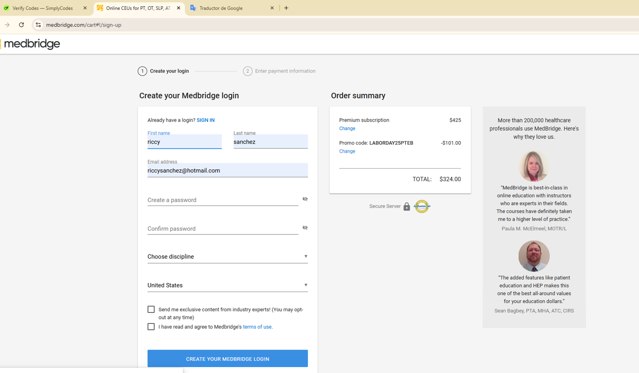Click step 1 circle Create your login
The height and width of the screenshot is (373, 639).
pos(142,71)
